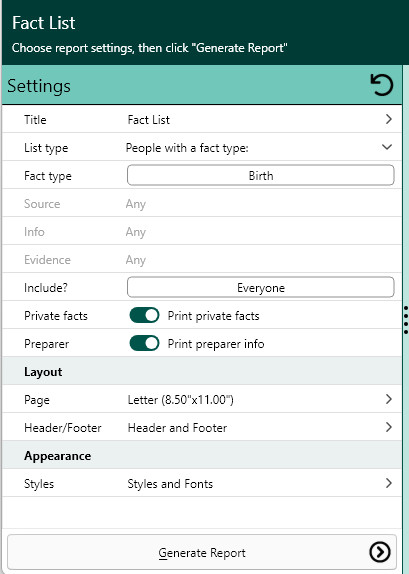Click the 'List type' row label
The image size is (409, 574).
[x=46, y=148]
